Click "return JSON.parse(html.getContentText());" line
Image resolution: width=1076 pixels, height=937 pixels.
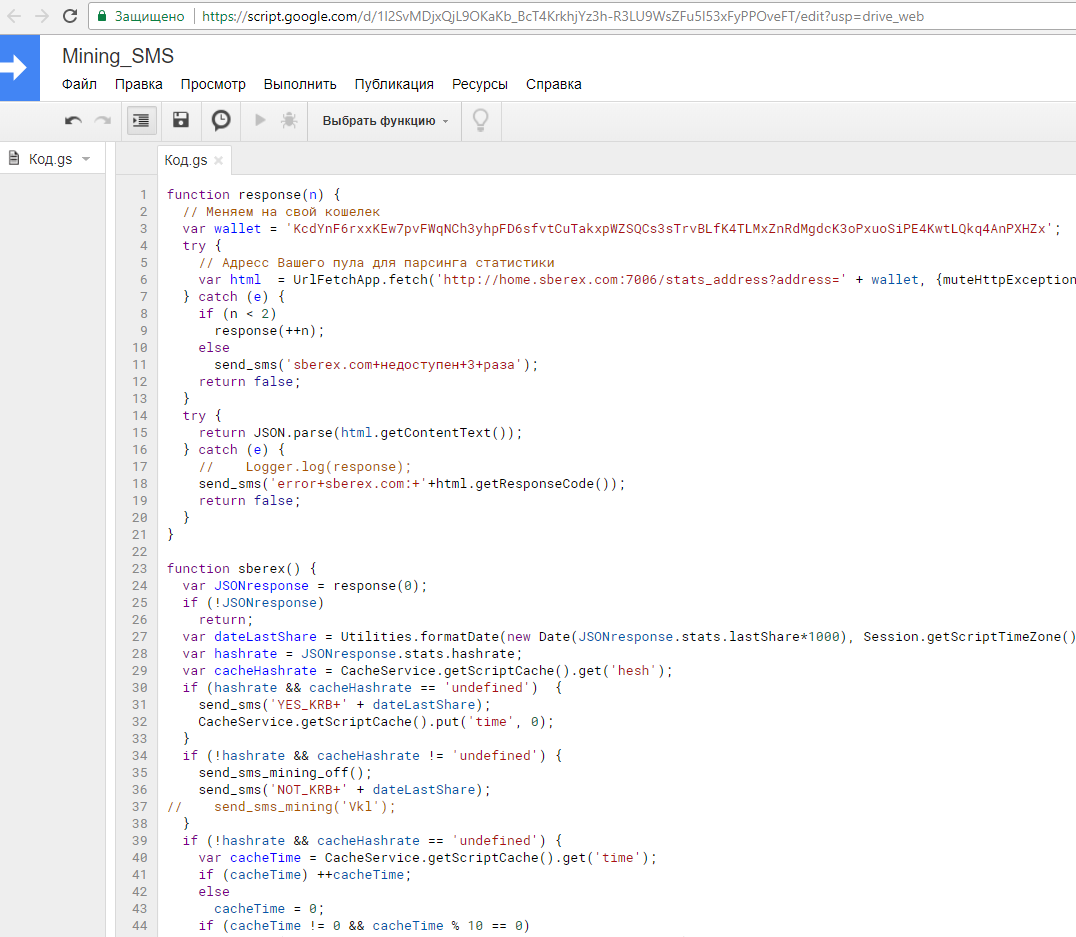(x=361, y=432)
